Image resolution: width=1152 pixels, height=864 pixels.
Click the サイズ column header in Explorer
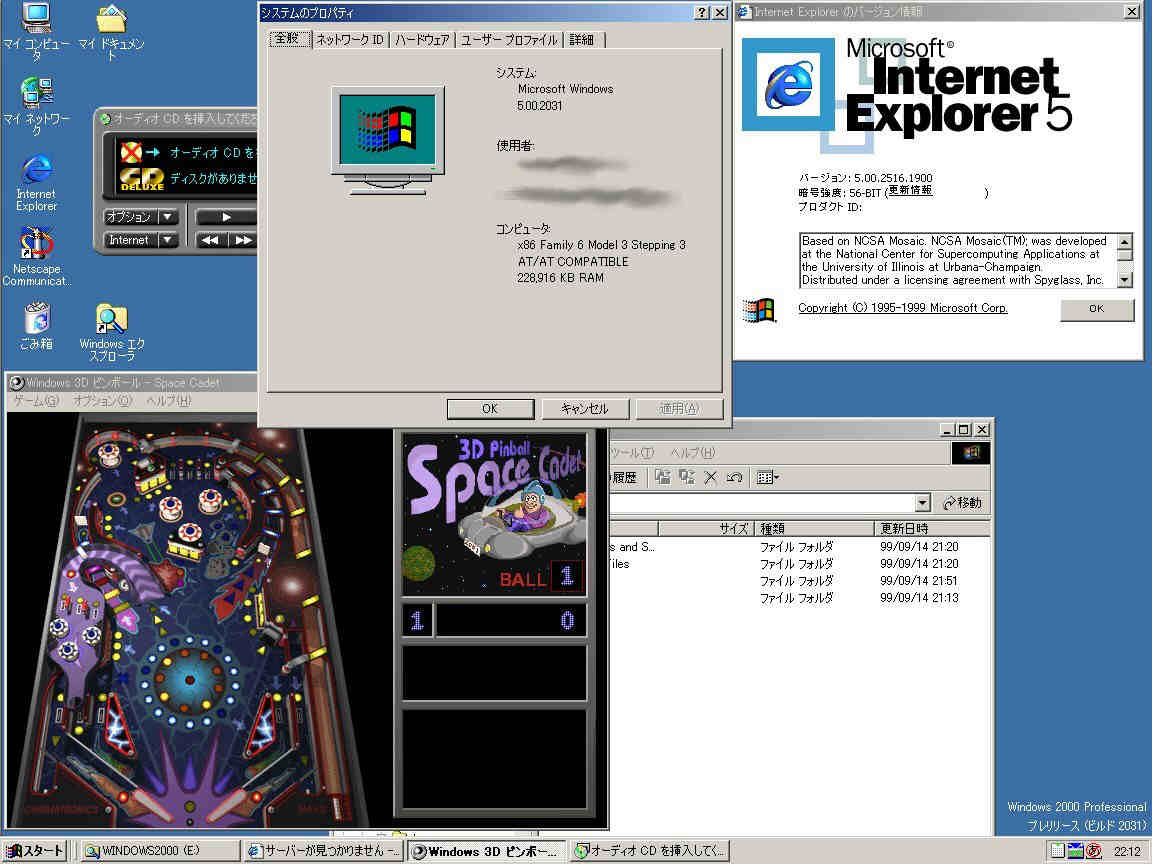(707, 528)
